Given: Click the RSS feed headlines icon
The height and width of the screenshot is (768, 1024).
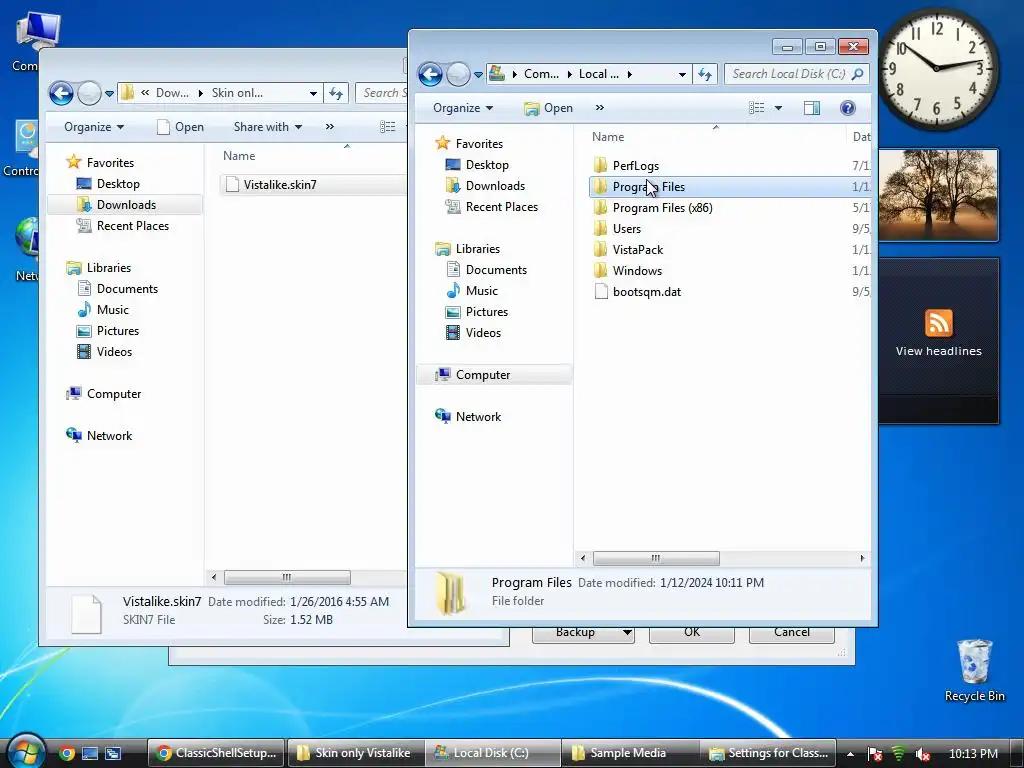Looking at the screenshot, I should pos(938,323).
